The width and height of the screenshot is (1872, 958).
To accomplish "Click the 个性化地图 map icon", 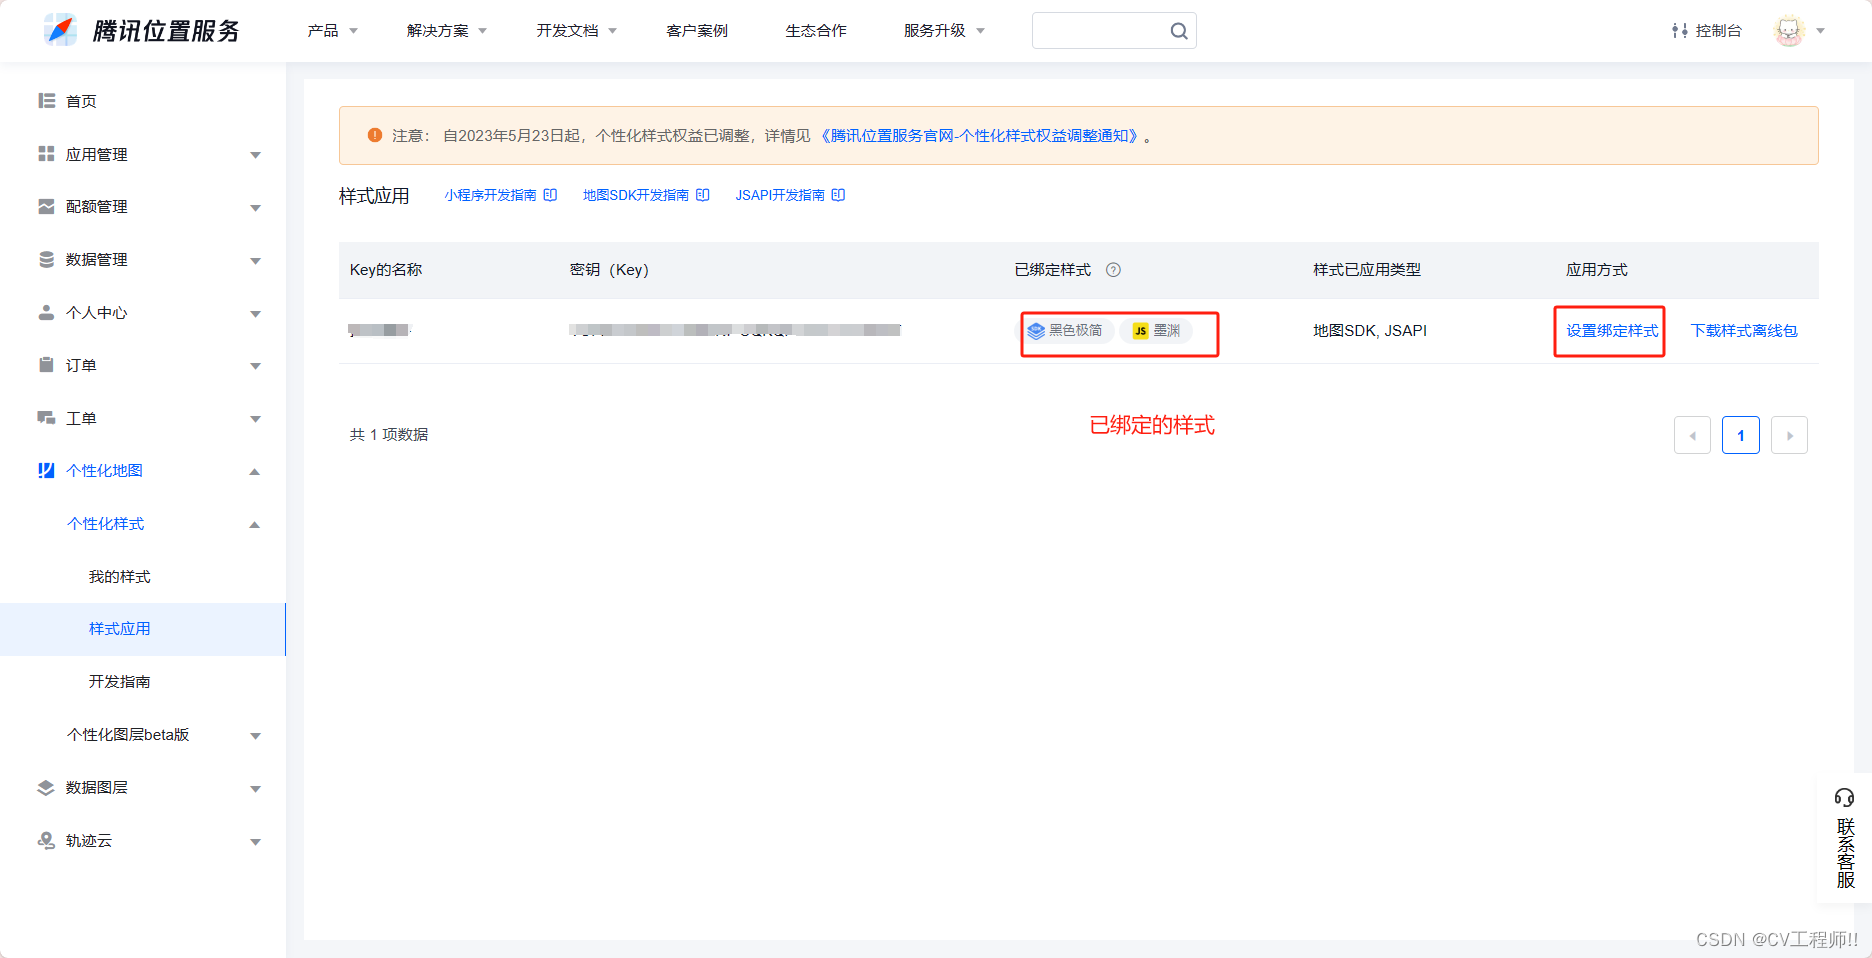I will [46, 470].
